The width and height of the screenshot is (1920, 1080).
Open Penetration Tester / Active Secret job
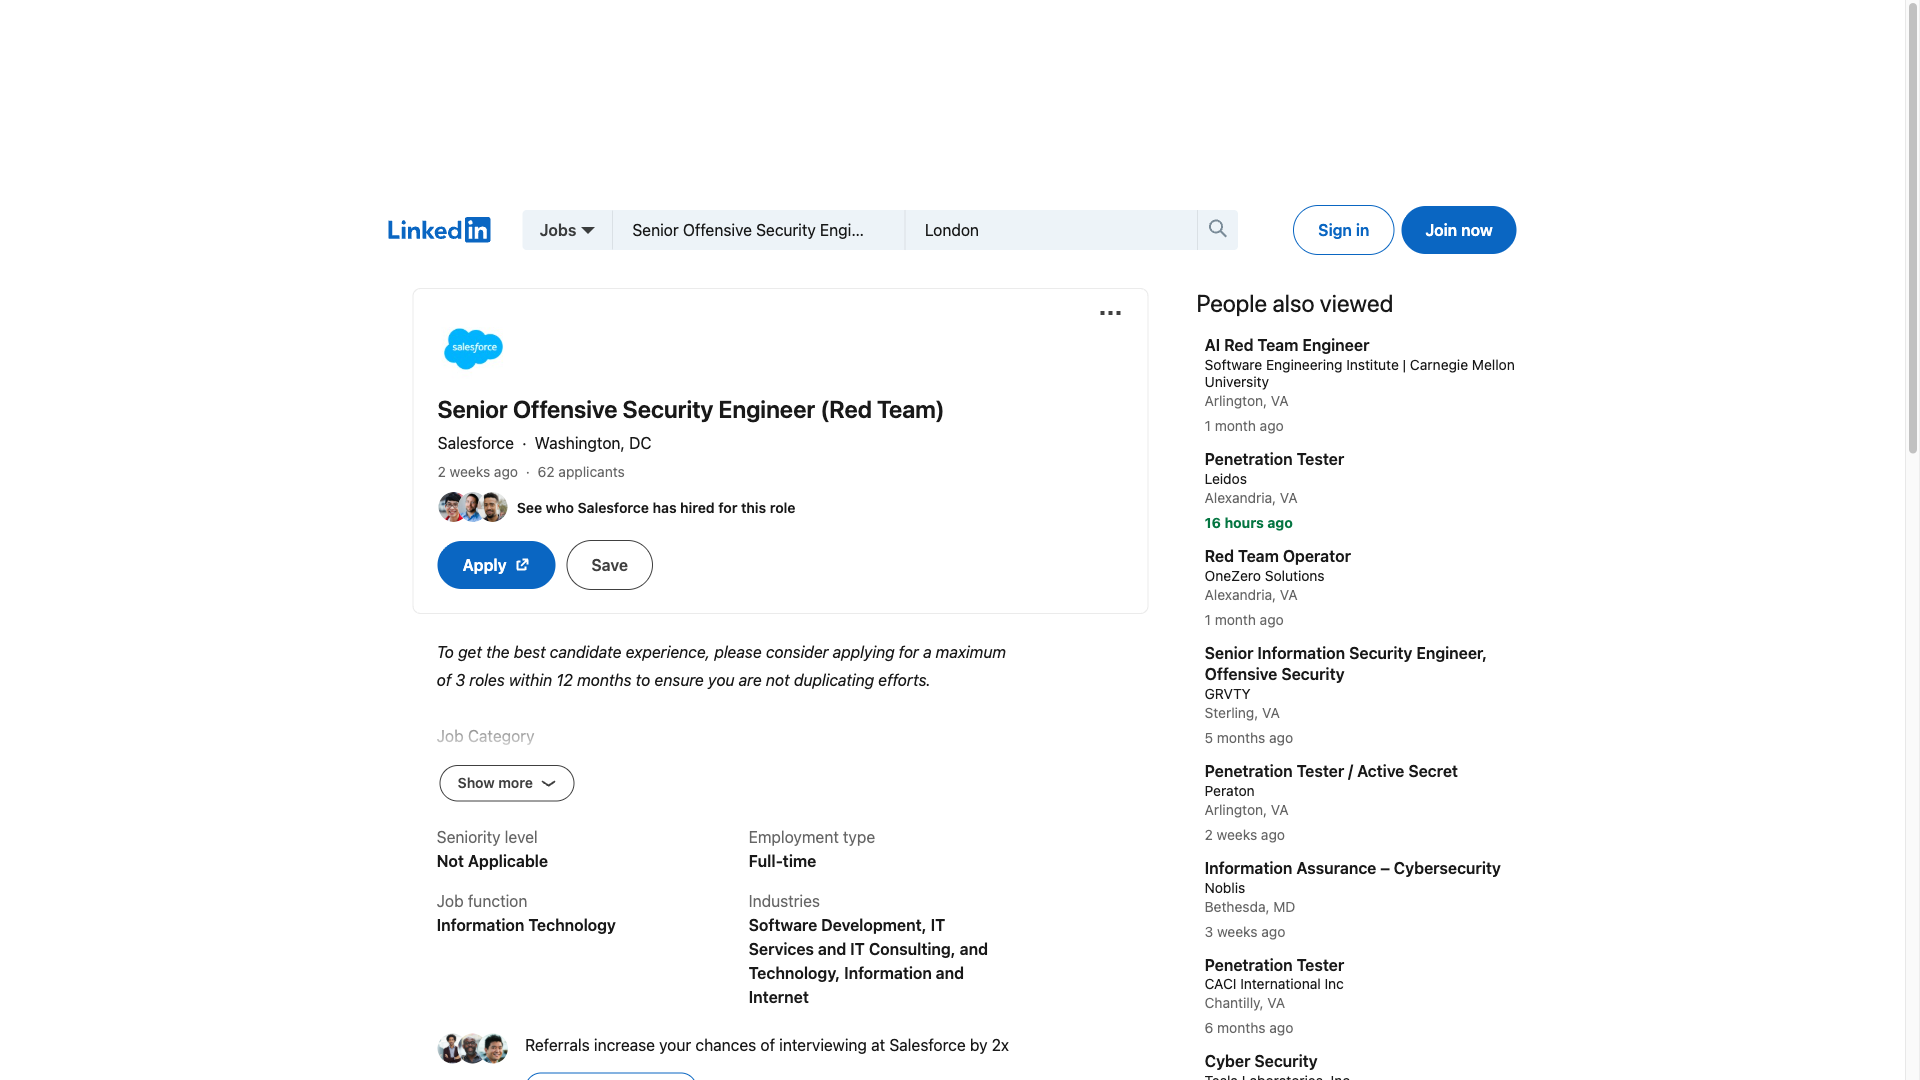(x=1330, y=771)
